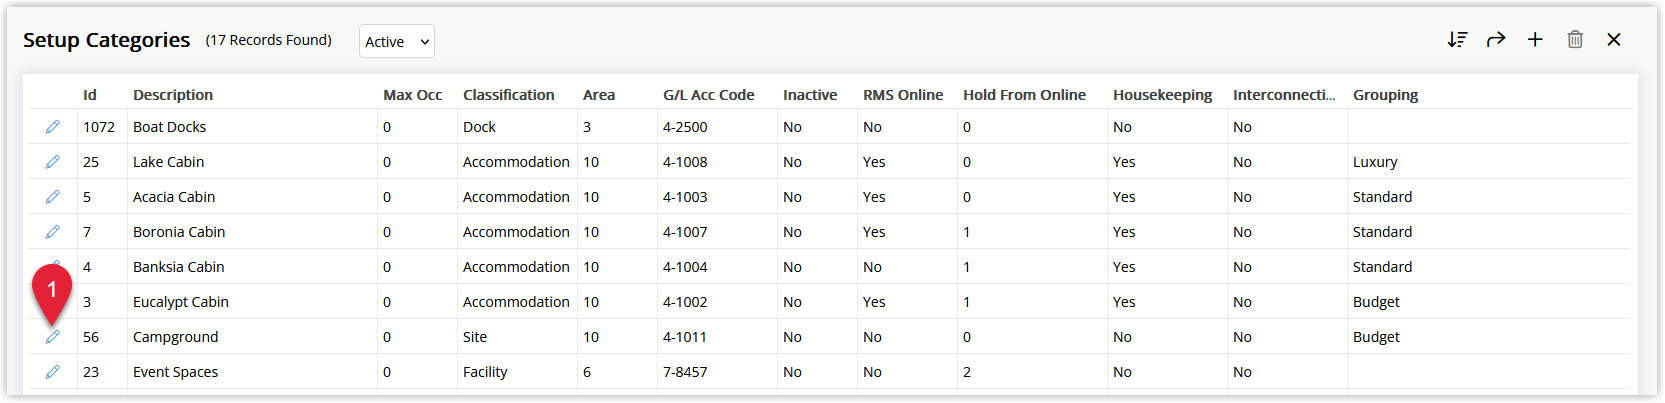This screenshot has height=403, width=1665.
Task: Edit the Boronia Cabin row pencil
Action: [52, 232]
